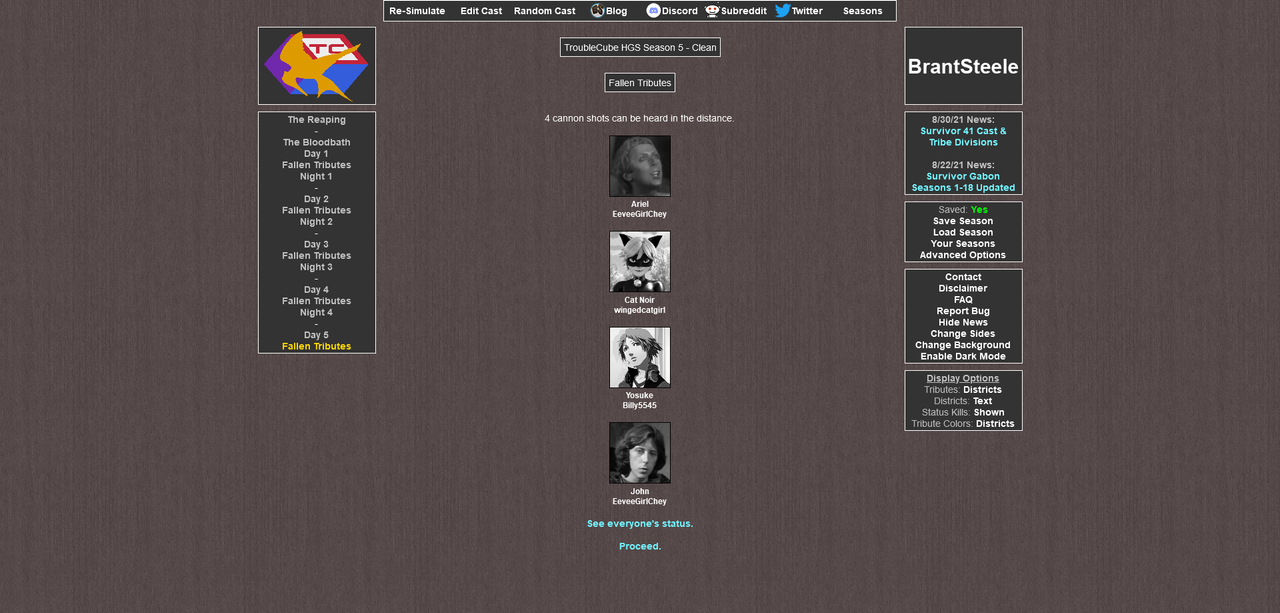This screenshot has width=1280, height=613.
Task: Open Advanced Options
Action: click(x=963, y=255)
